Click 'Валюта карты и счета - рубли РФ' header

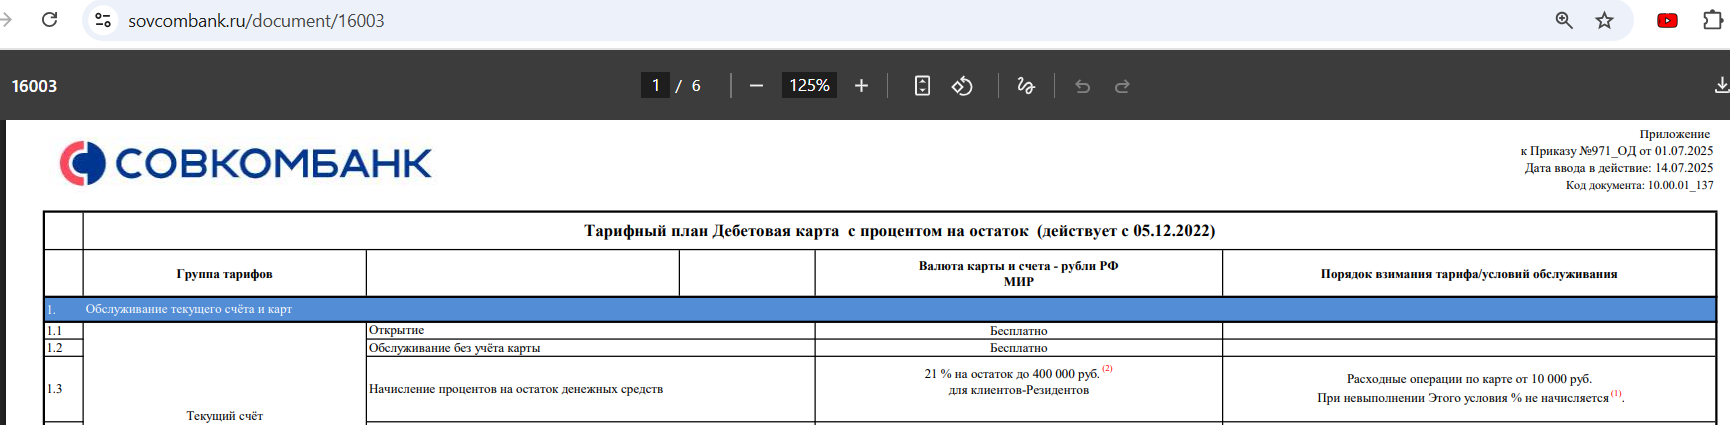[x=1018, y=266]
